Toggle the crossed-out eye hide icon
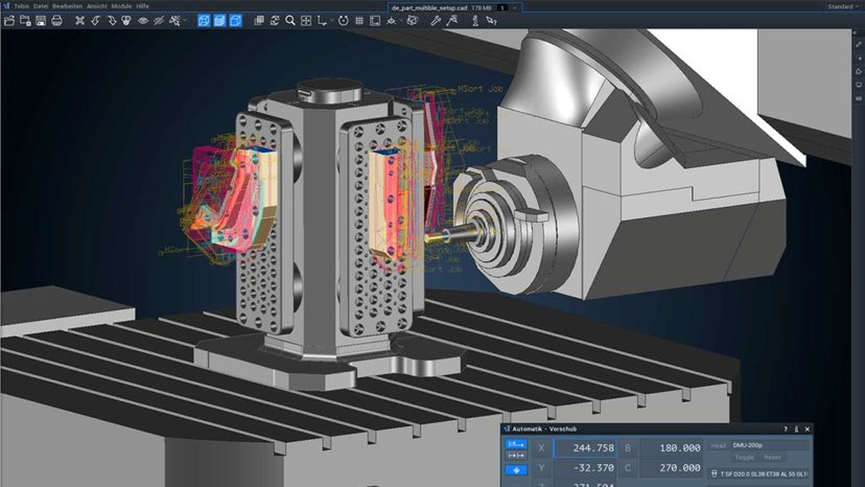 coord(159,21)
